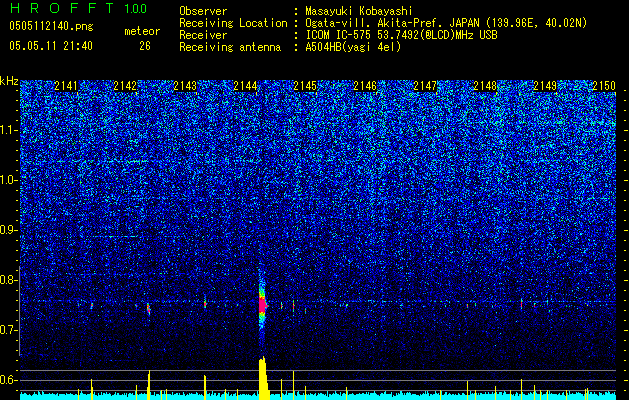This screenshot has width=629, height=400.
Task: Click the 2142 time marker
Action: coord(125,86)
